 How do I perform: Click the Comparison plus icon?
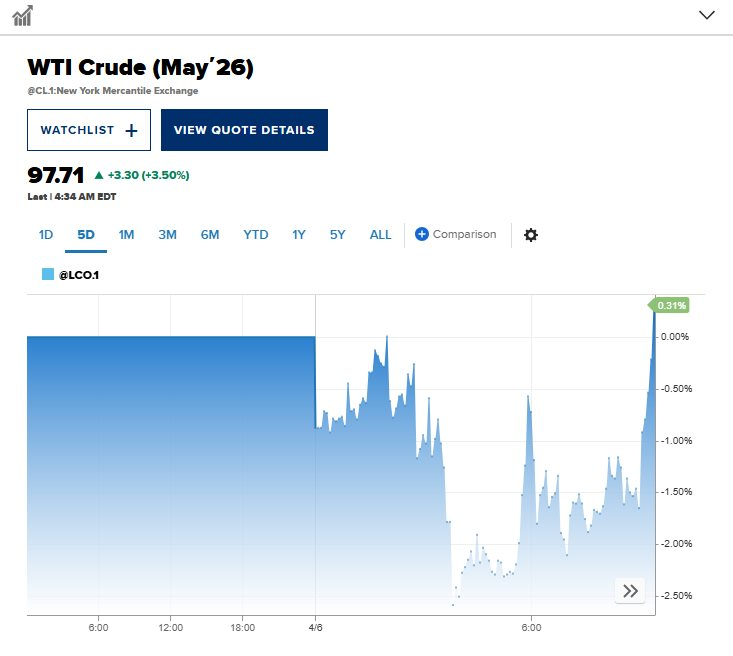coord(421,234)
